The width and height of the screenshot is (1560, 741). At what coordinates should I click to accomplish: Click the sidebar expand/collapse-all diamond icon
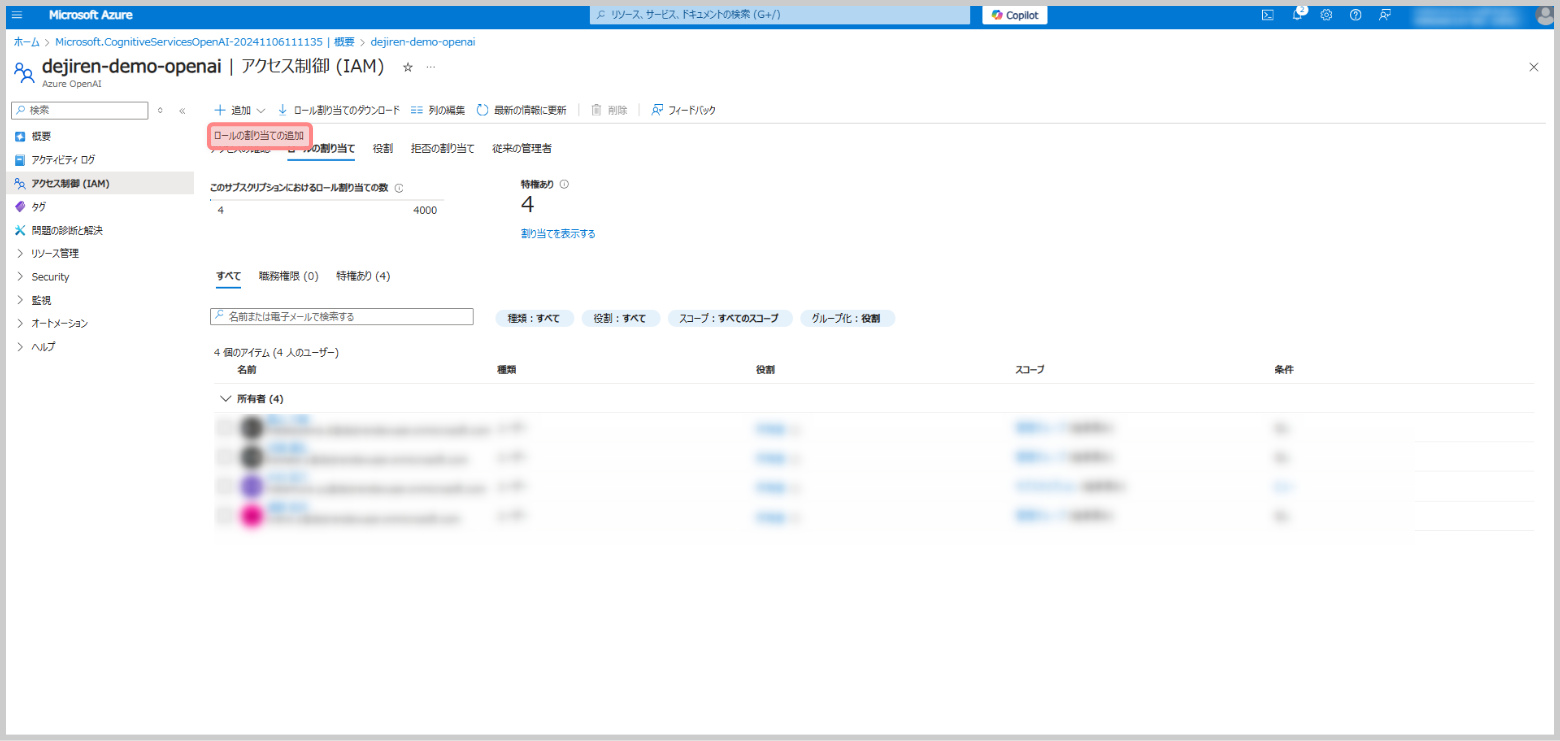[160, 110]
